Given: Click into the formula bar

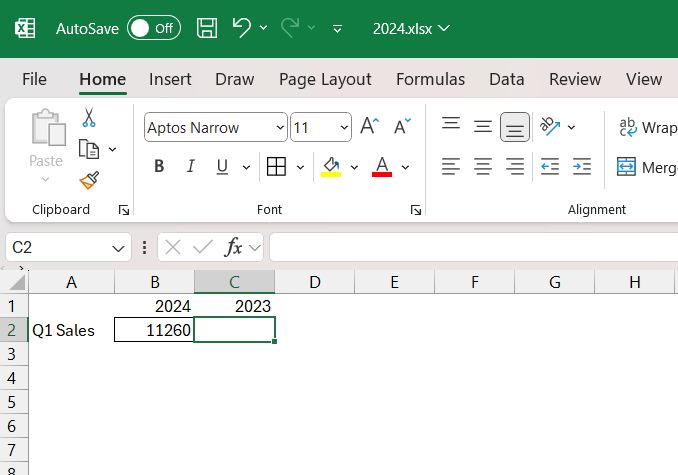Looking at the screenshot, I should click(473, 247).
